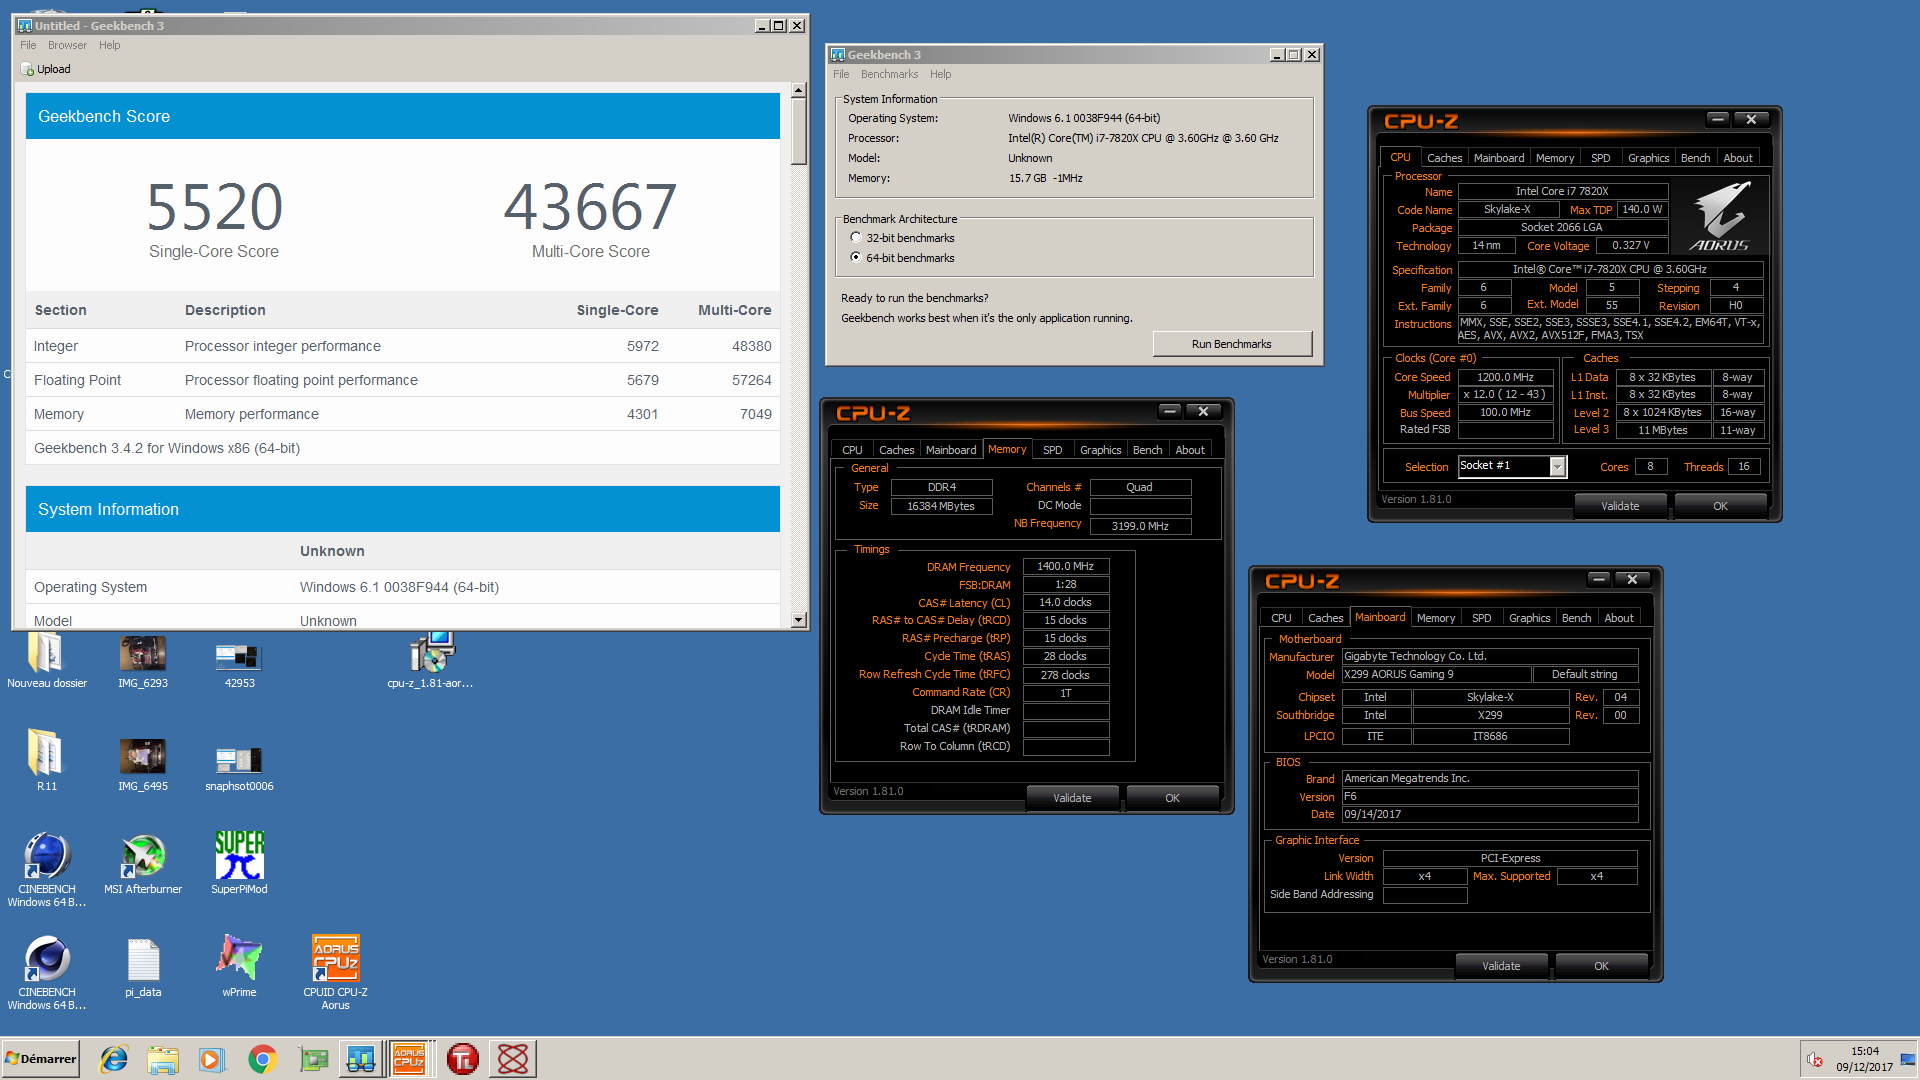Screen dimensions: 1920x1080
Task: Click the BIOS Version F6 field
Action: tap(1489, 796)
